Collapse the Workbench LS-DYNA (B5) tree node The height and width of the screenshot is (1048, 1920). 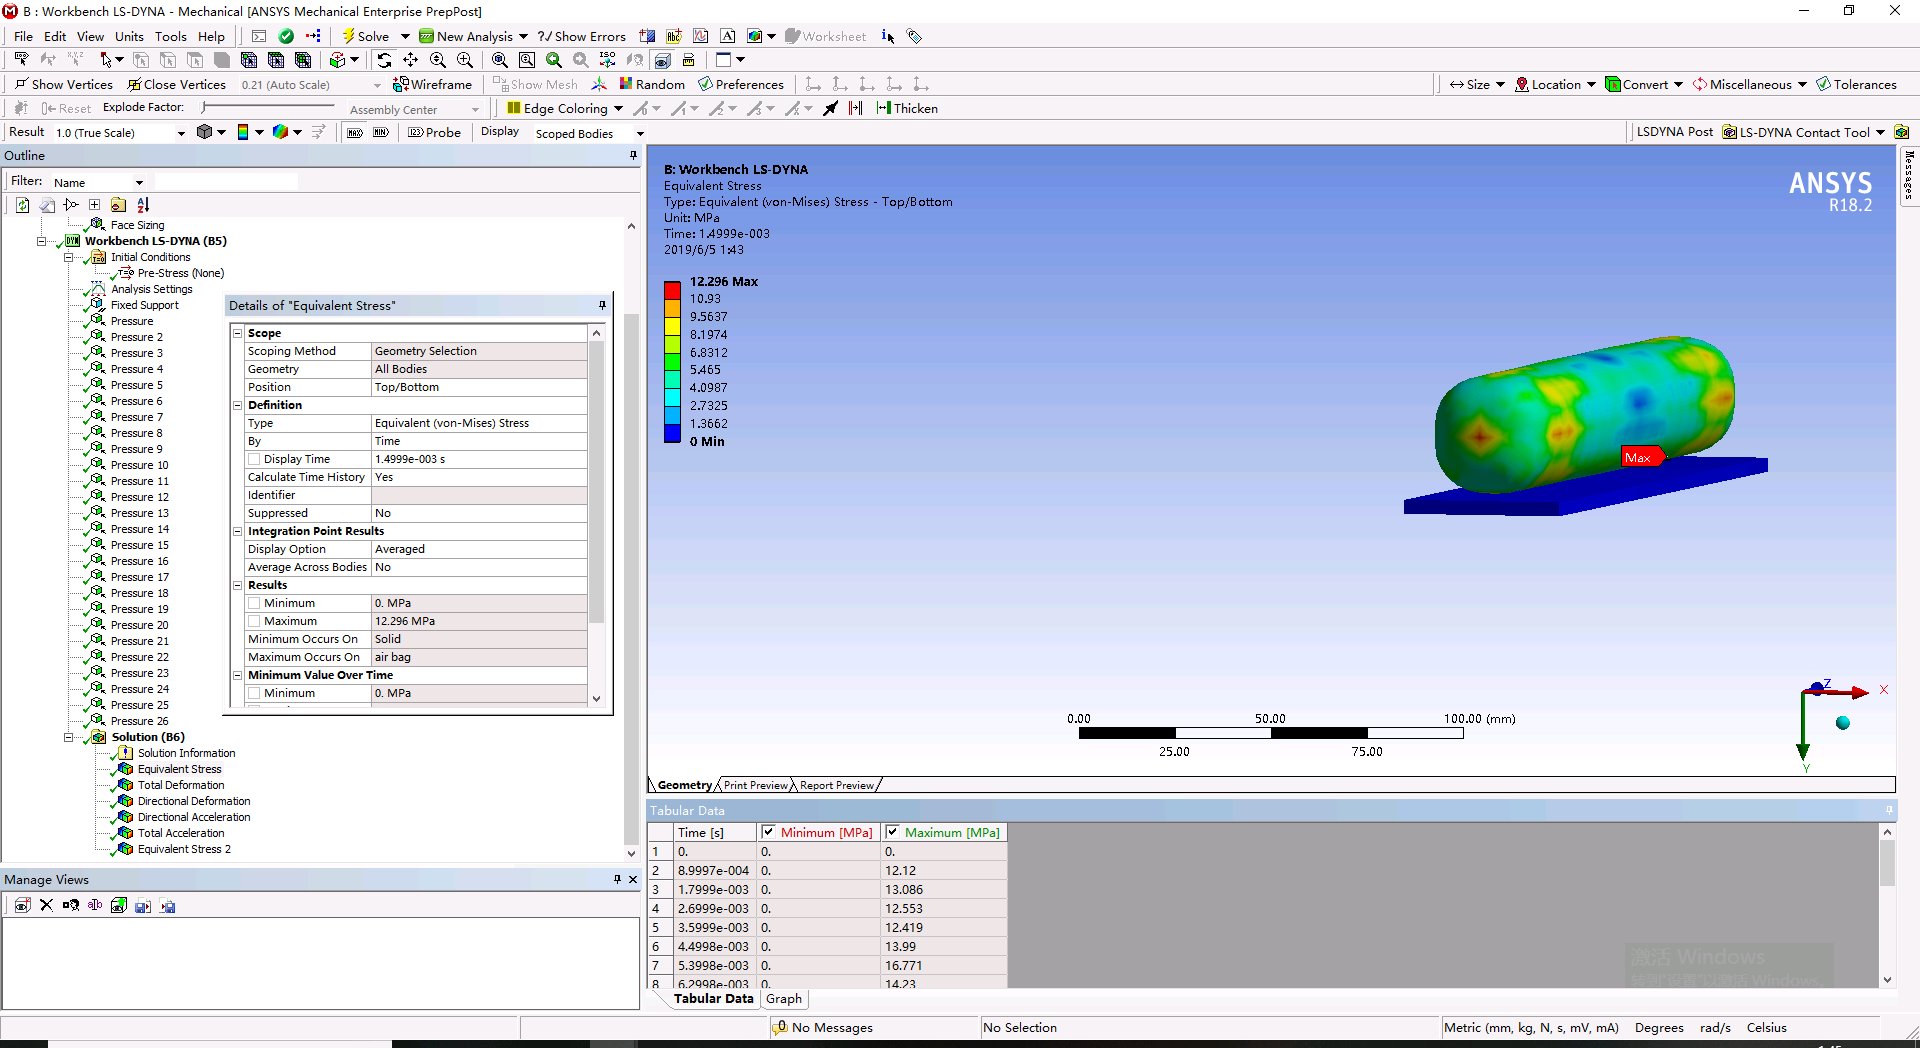click(x=42, y=241)
